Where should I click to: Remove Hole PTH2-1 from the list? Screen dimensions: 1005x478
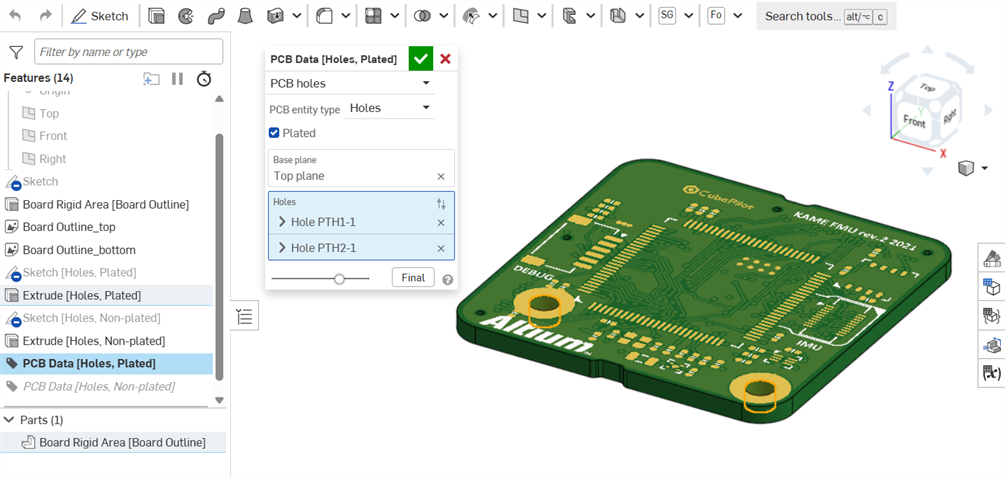pyautogui.click(x=441, y=249)
